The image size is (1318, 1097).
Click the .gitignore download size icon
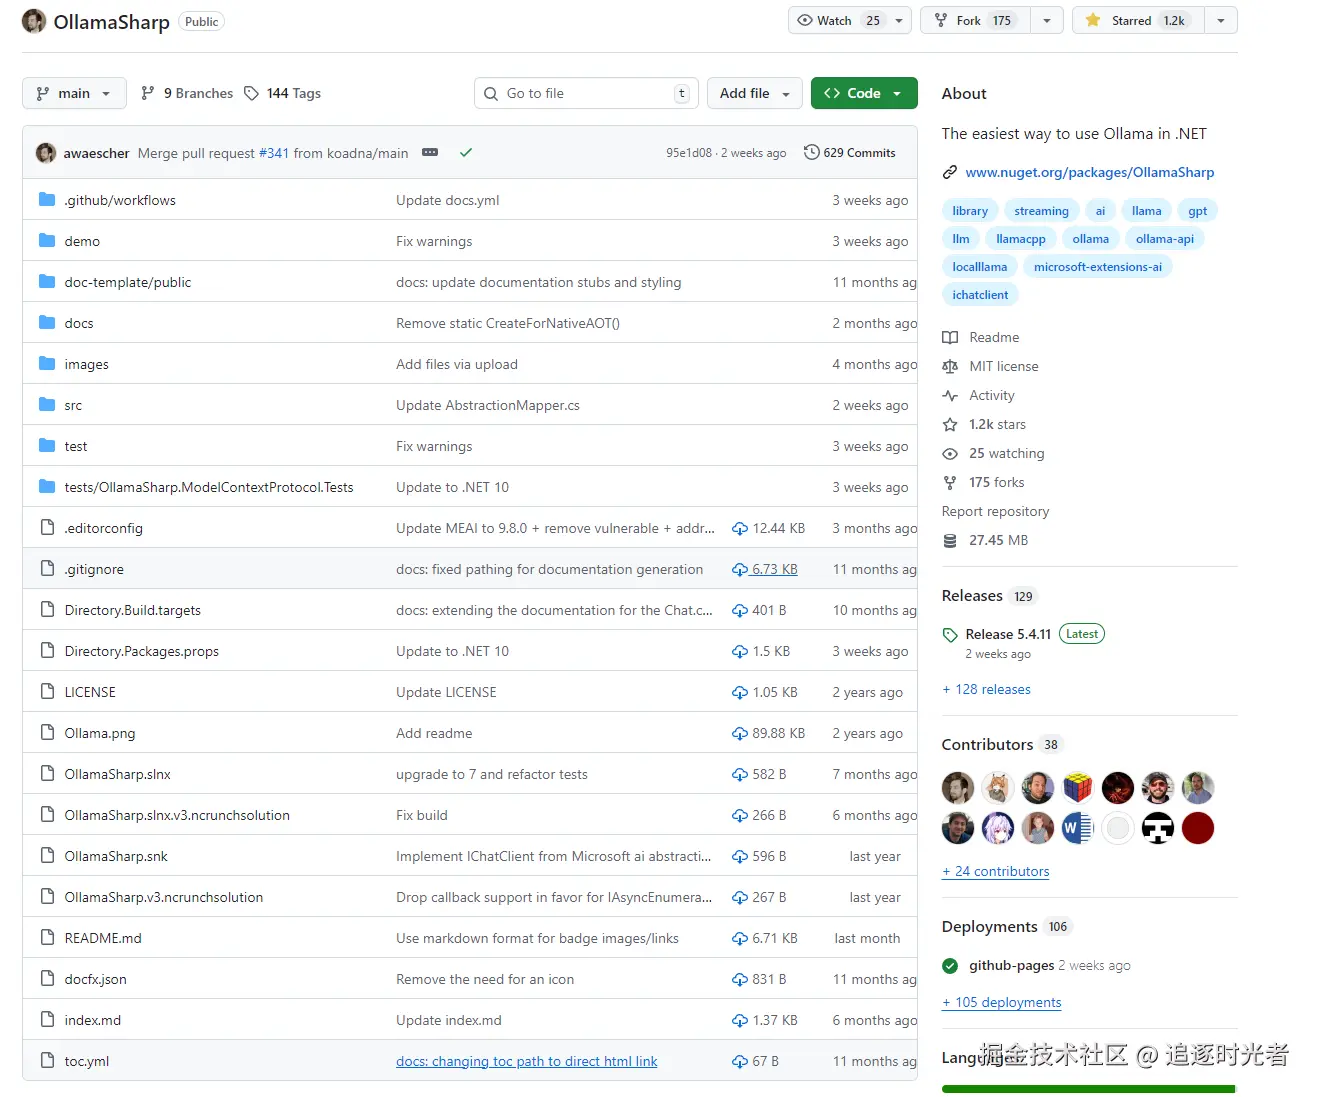point(740,570)
